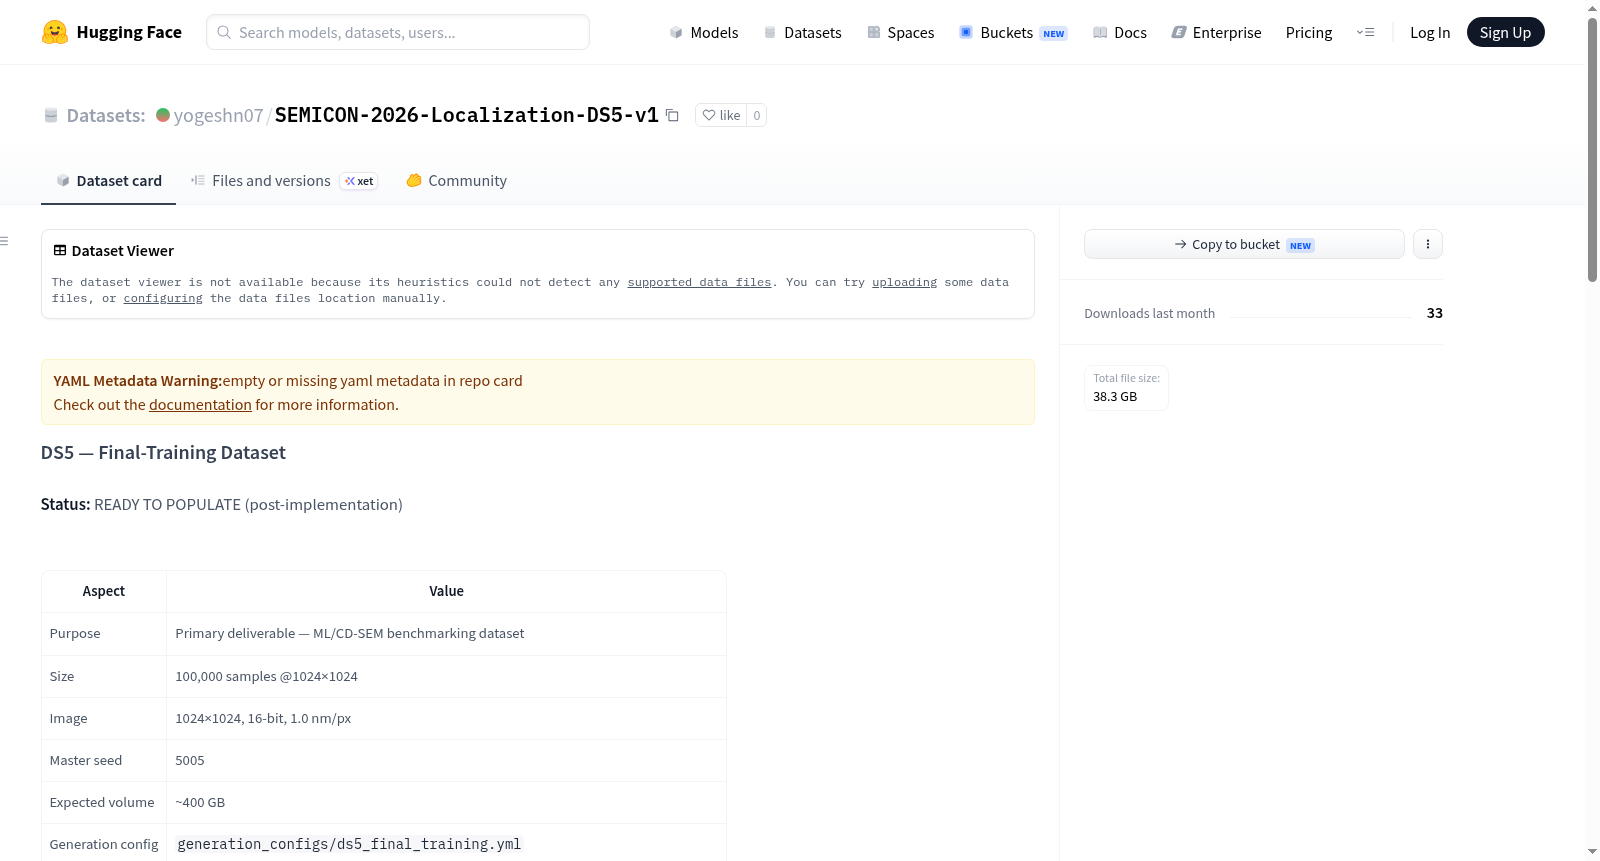Click the yogeshn07 username link

[218, 115]
